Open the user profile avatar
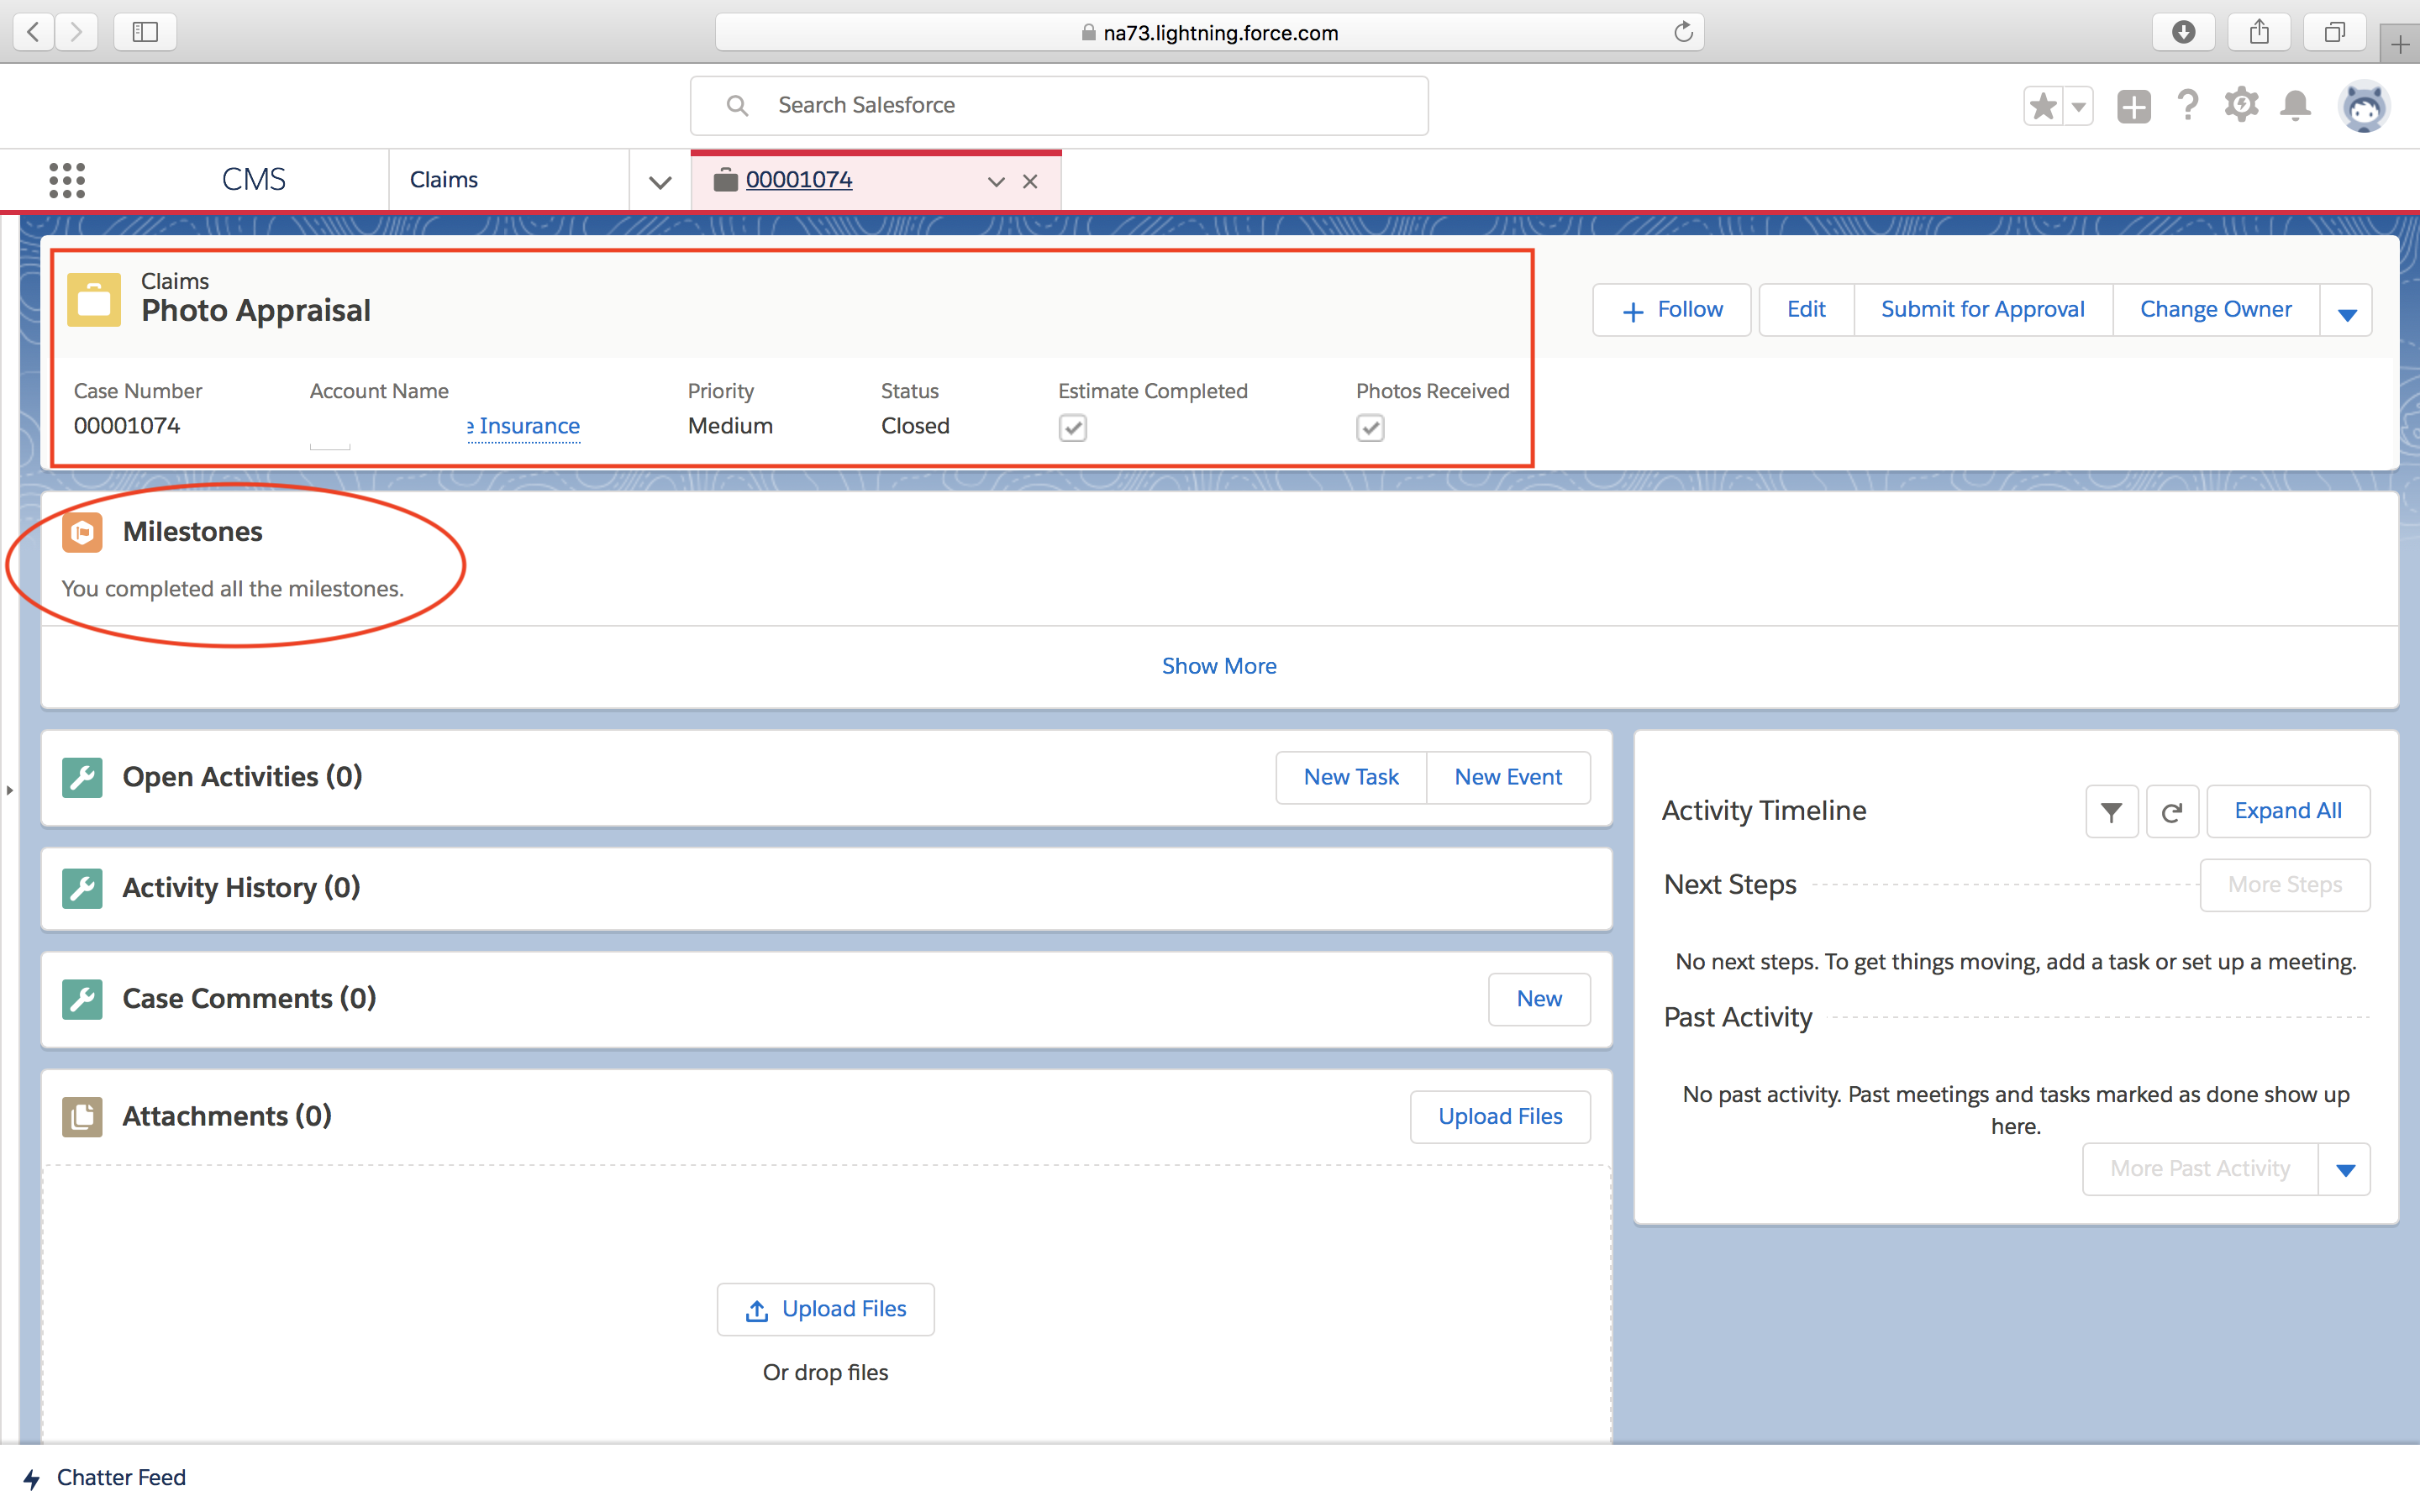Screen dimensions: 2420x1512 (2363, 106)
